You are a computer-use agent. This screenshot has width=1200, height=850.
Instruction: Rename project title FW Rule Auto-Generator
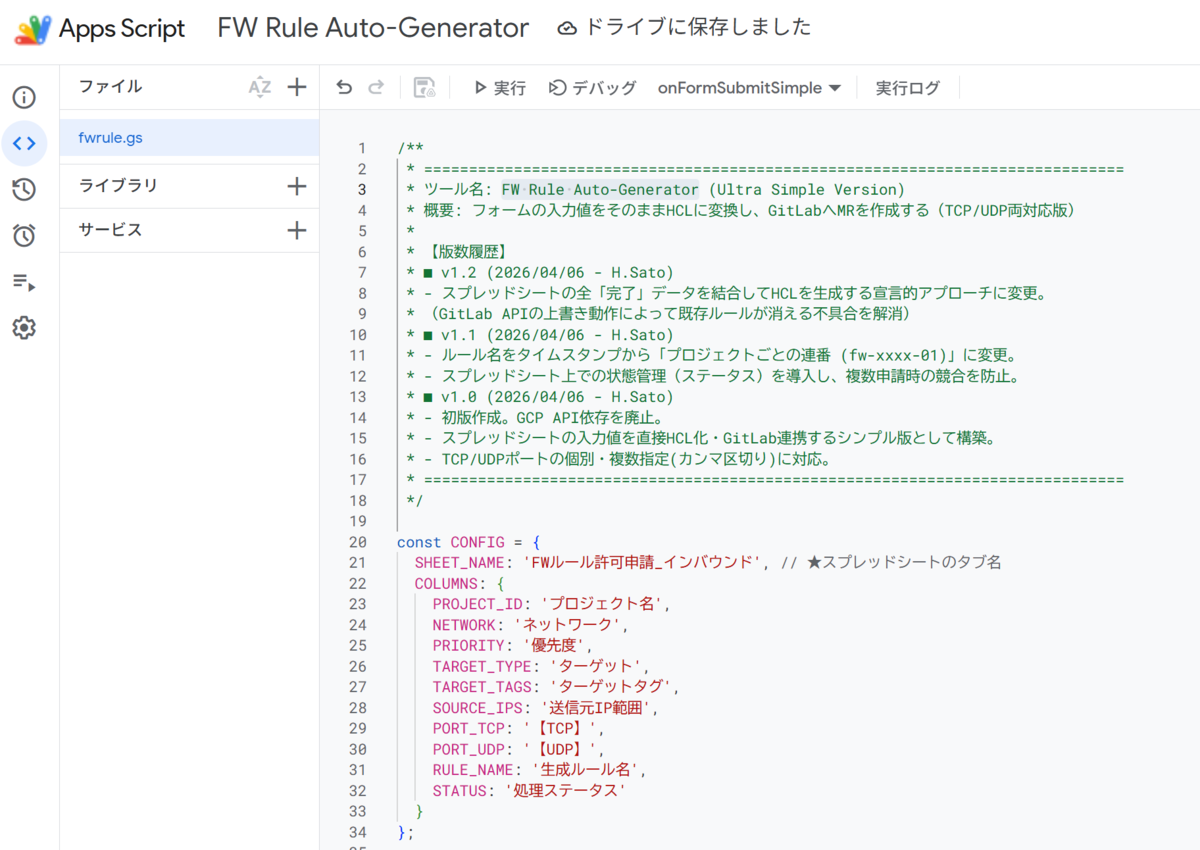coord(373,28)
